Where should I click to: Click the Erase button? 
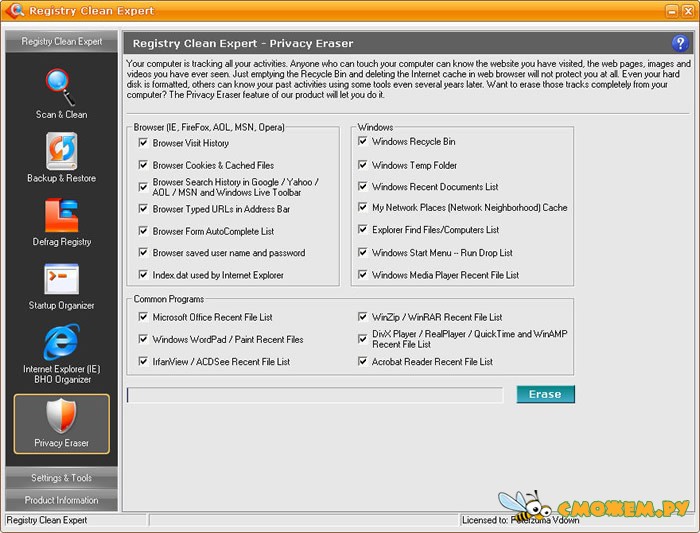(x=546, y=394)
